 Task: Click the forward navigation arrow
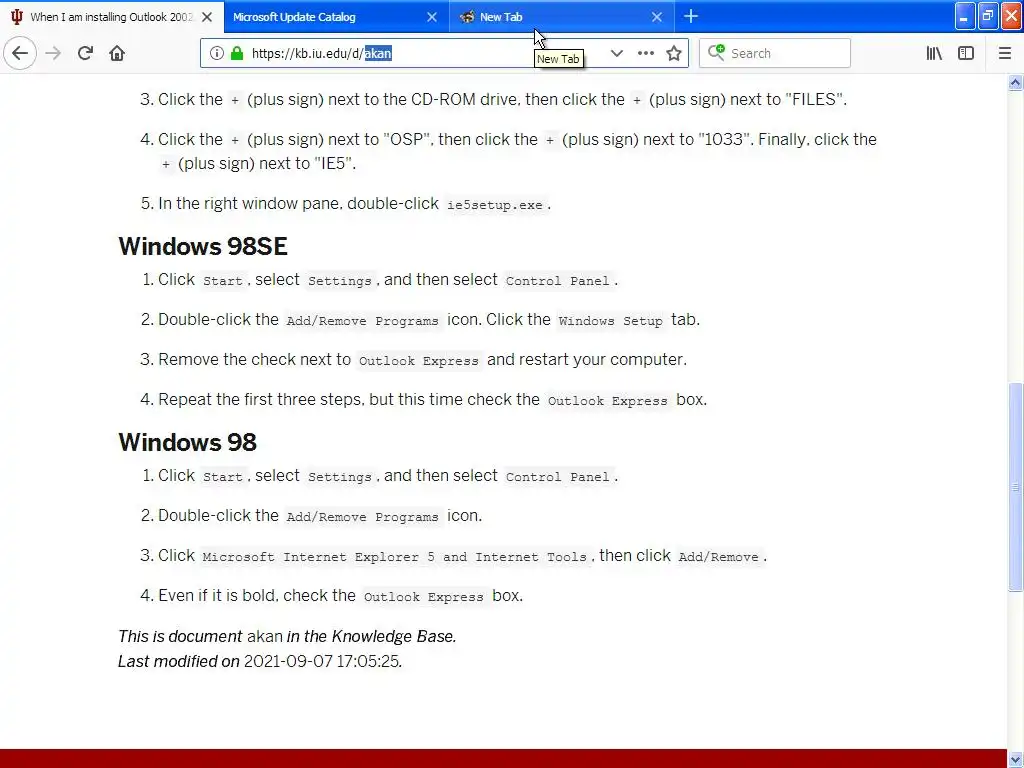coord(53,54)
